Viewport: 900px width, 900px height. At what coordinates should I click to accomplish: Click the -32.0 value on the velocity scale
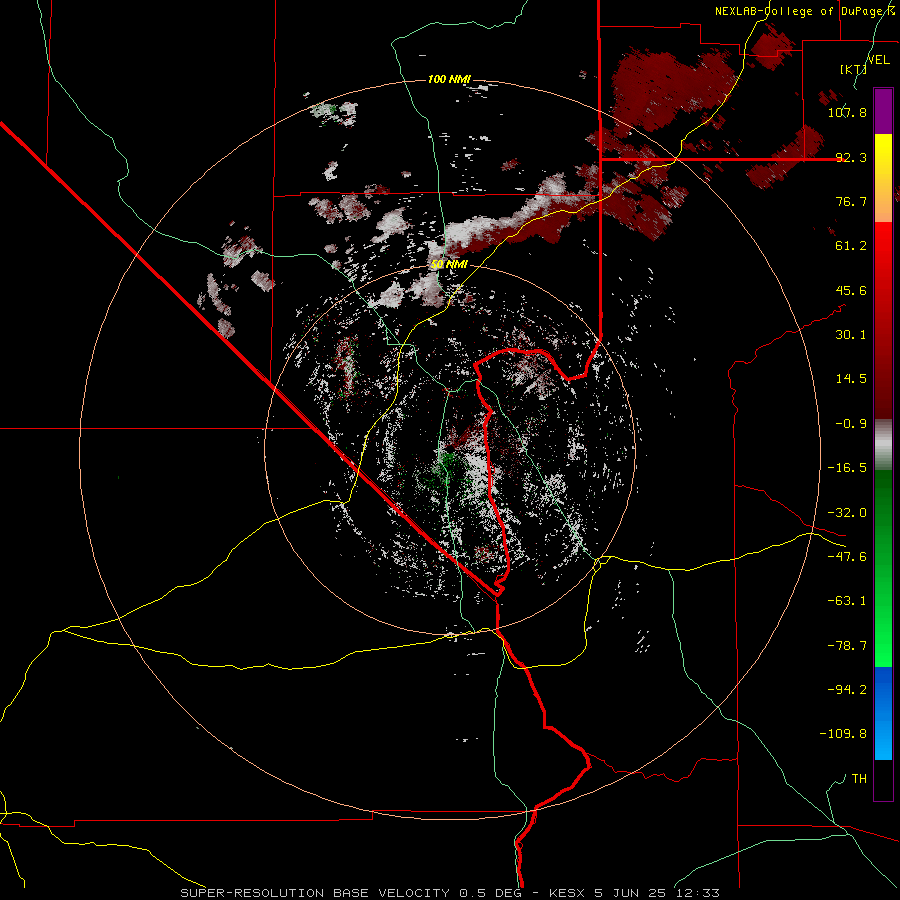pos(847,513)
